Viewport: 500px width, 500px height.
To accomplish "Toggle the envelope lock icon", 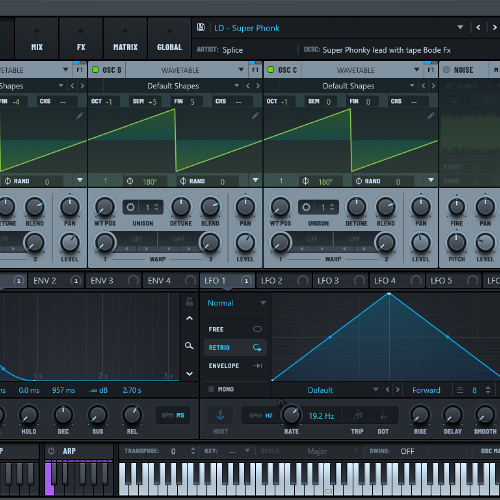I will 189,302.
